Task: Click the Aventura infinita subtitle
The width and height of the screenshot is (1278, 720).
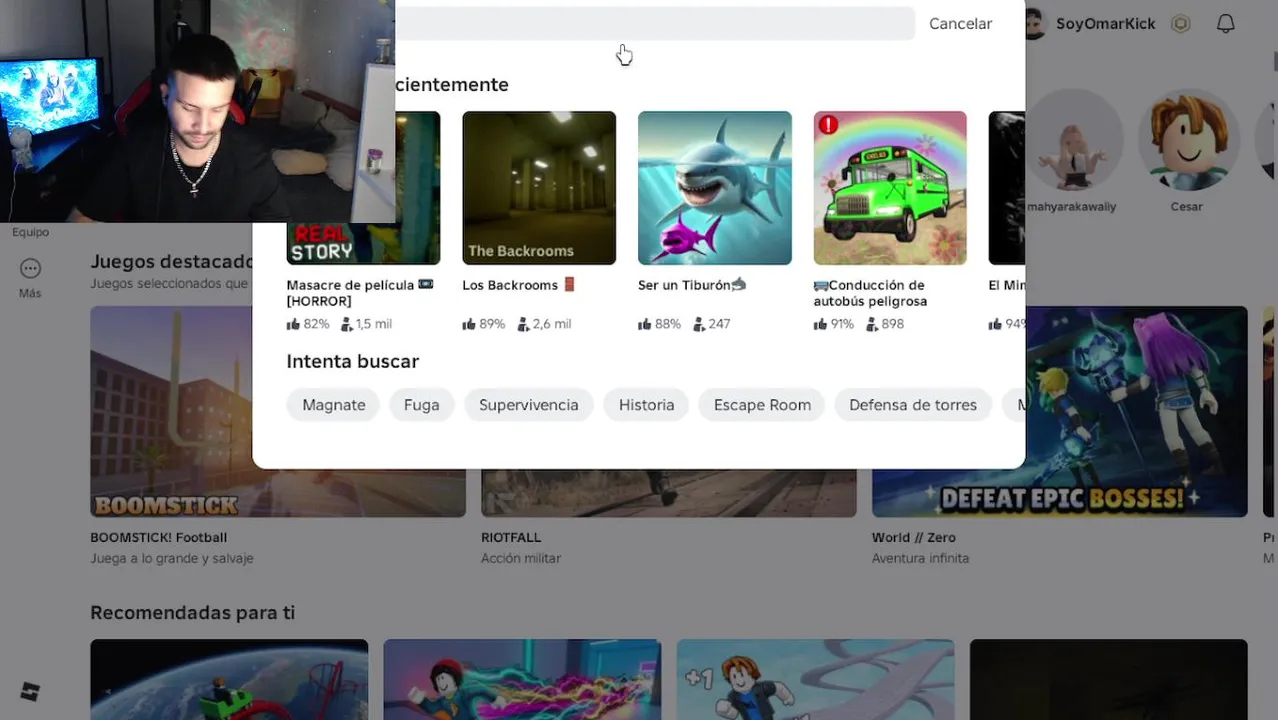Action: tap(920, 558)
